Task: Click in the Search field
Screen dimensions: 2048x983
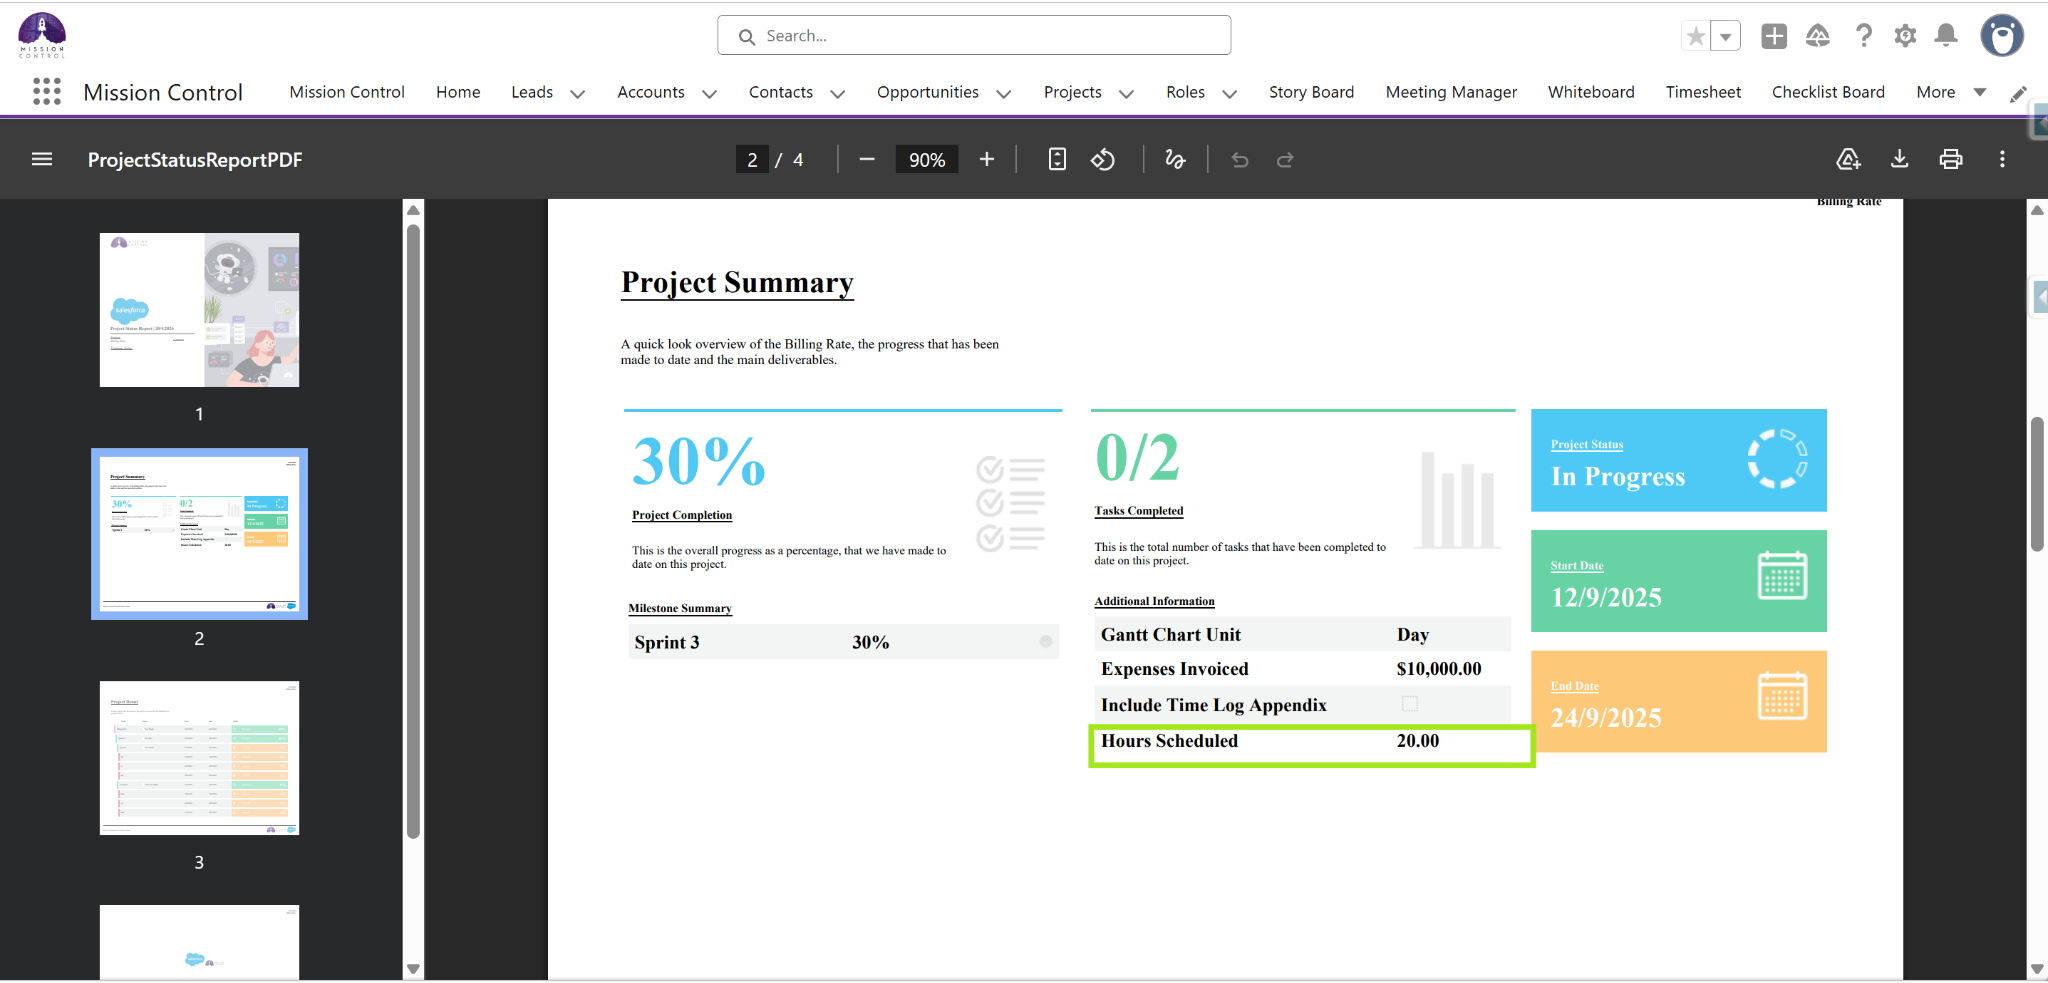Action: [974, 36]
